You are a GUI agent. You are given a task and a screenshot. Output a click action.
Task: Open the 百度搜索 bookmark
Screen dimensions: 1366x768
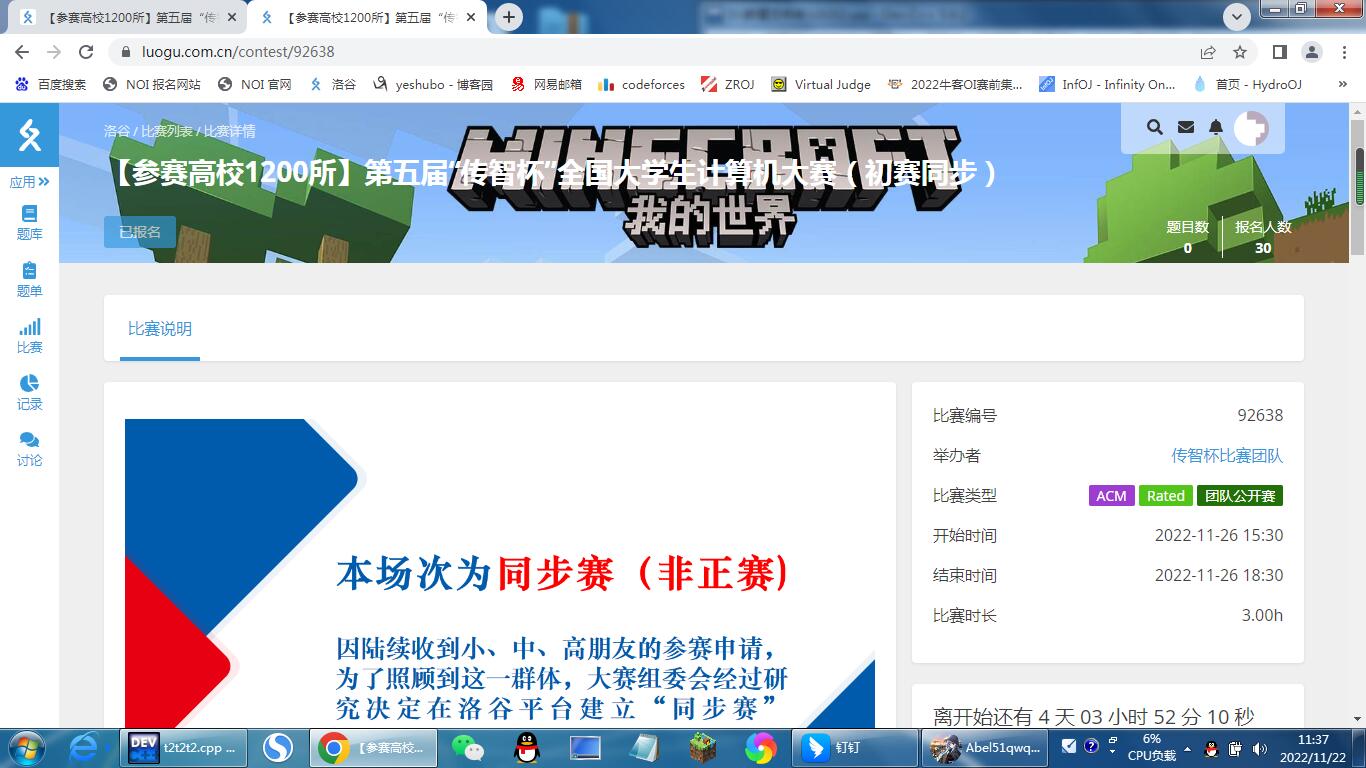pos(52,85)
